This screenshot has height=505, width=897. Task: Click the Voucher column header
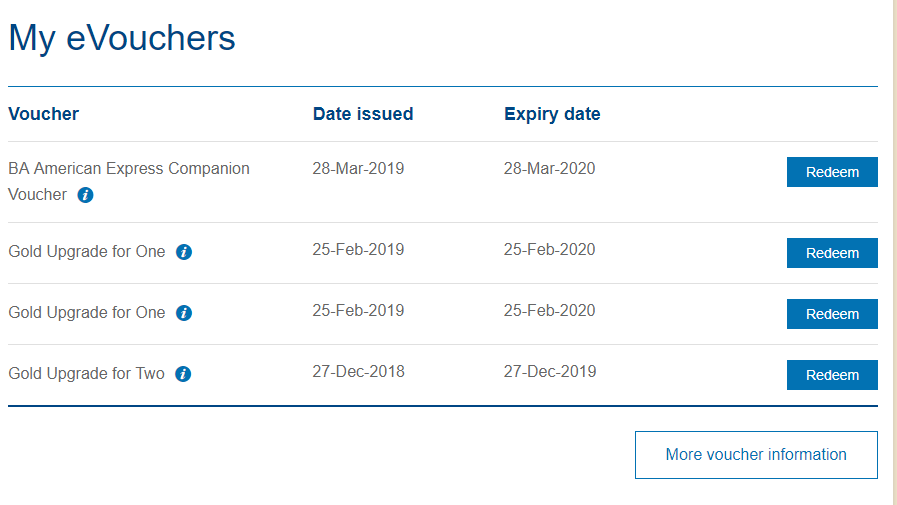point(43,114)
